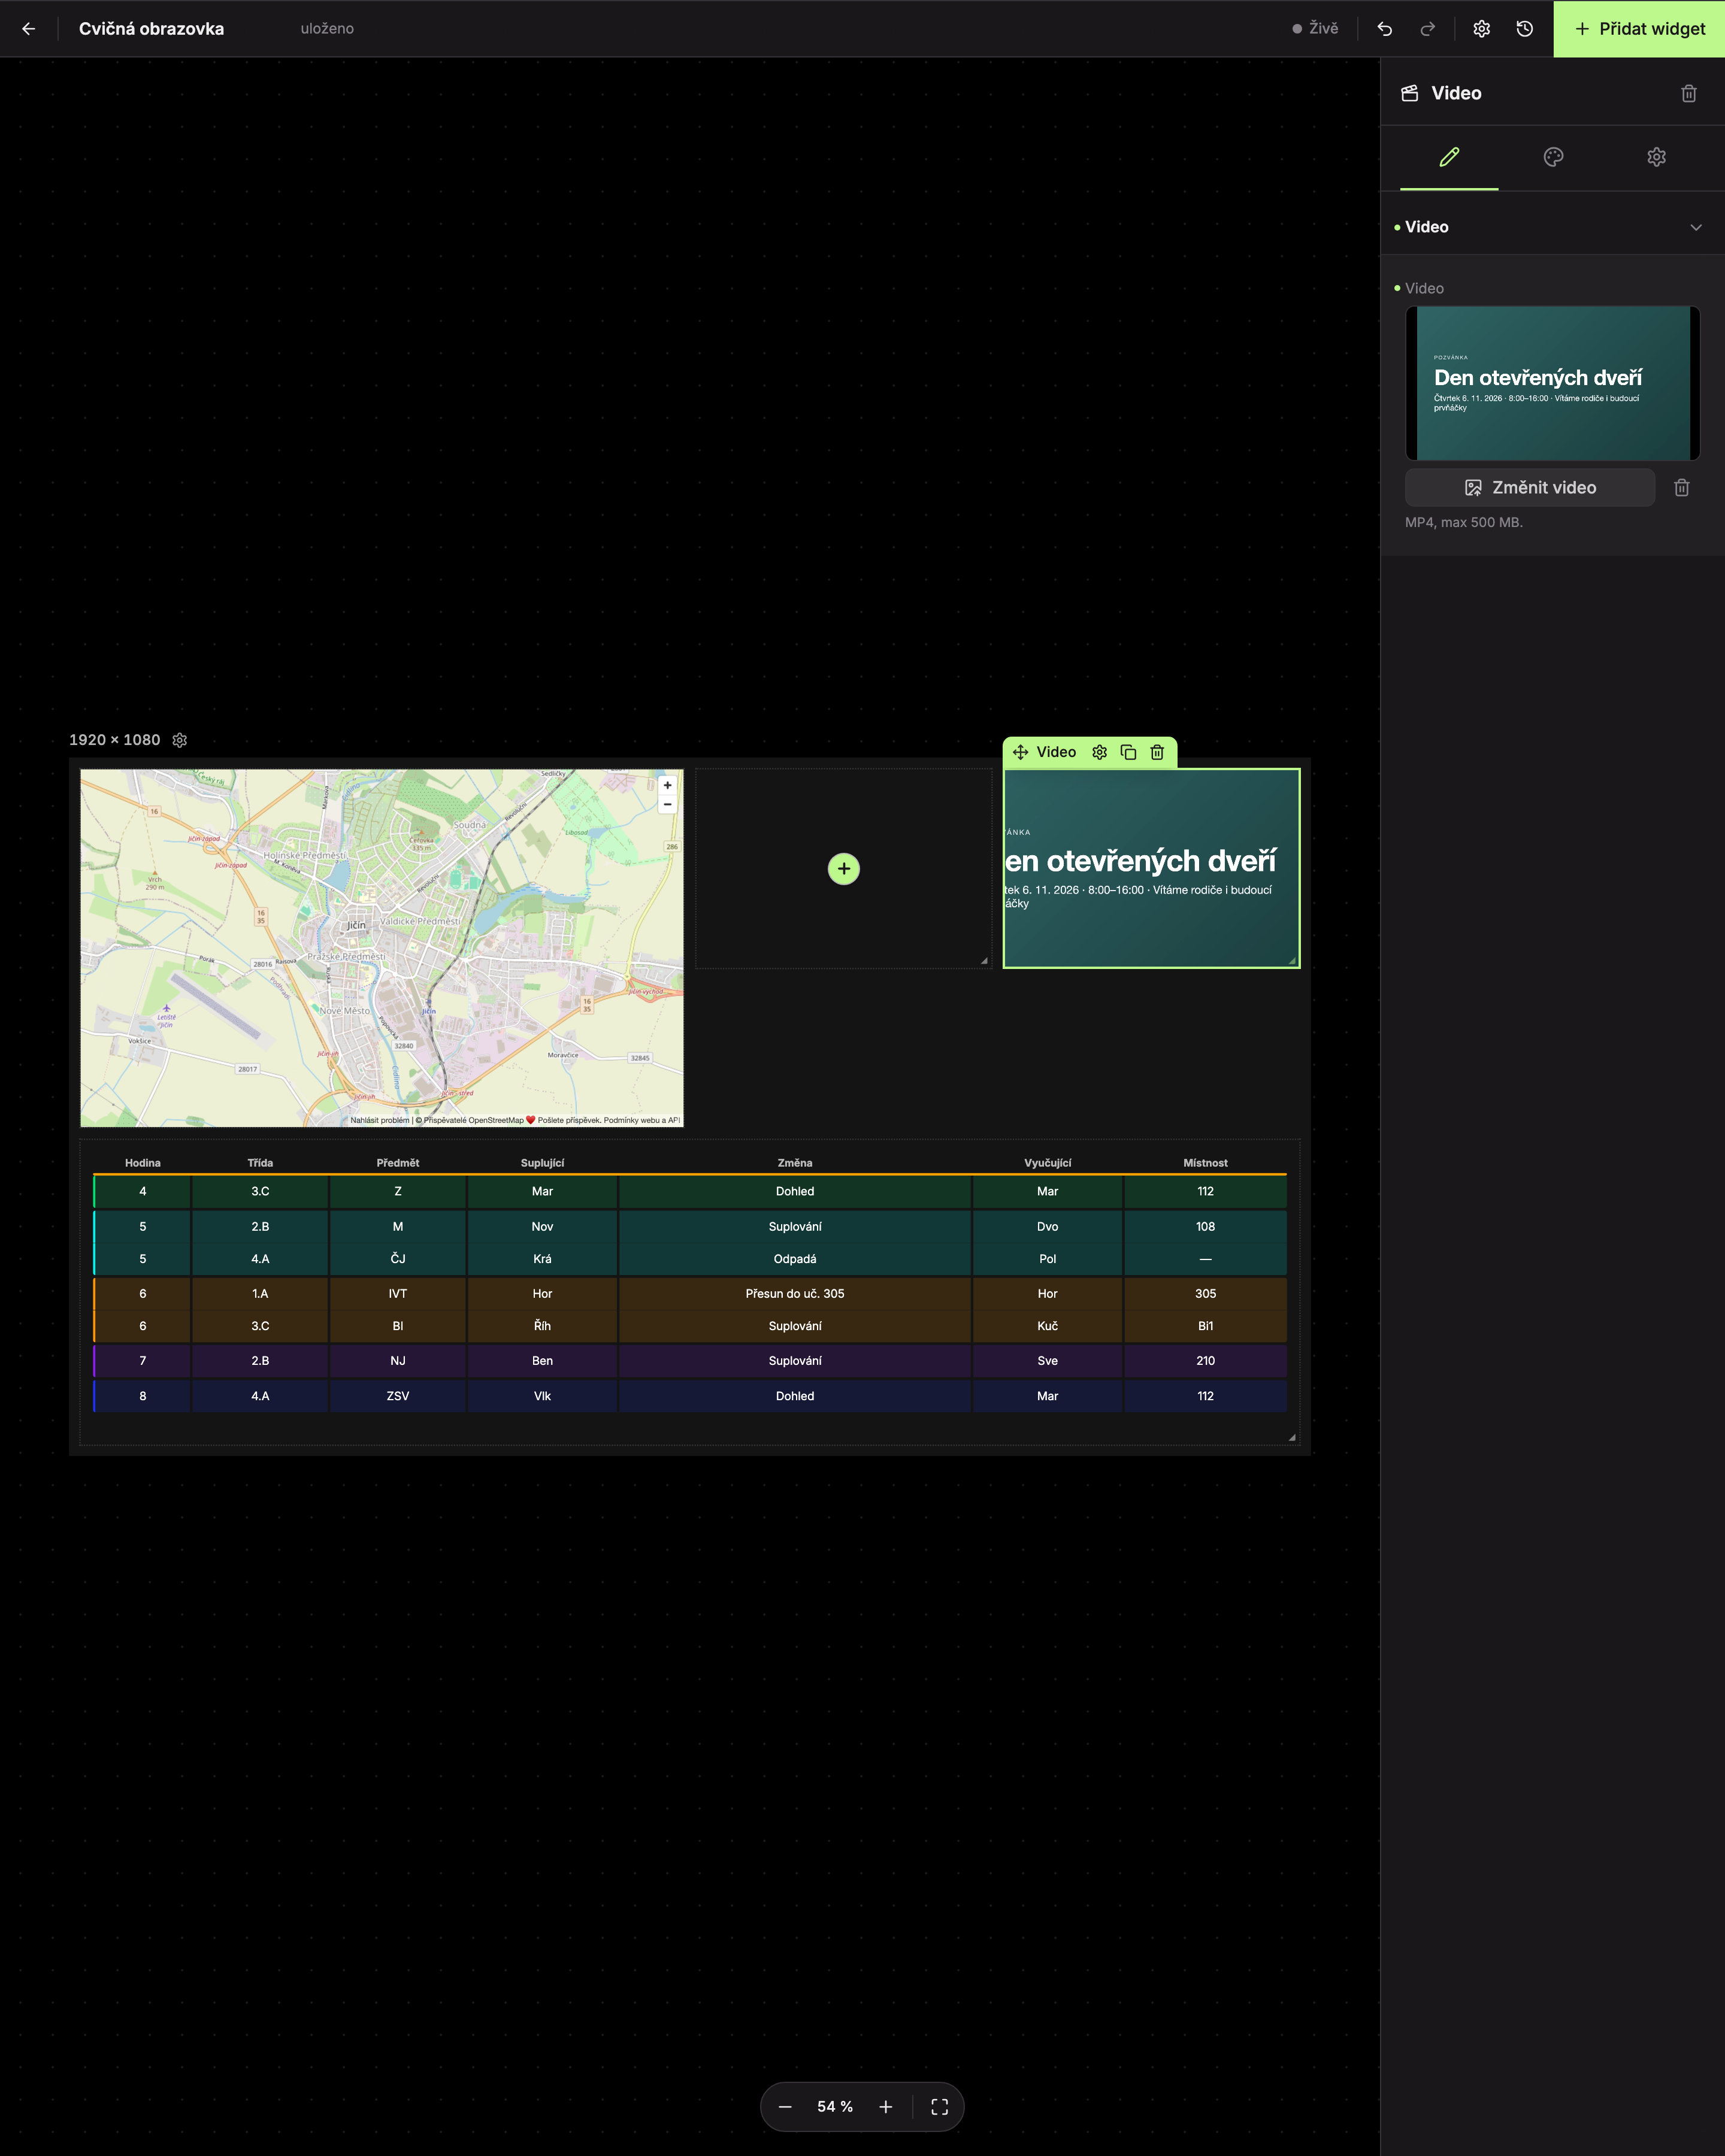1725x2156 pixels.
Task: Click the Místnost column header
Action: [1205, 1163]
